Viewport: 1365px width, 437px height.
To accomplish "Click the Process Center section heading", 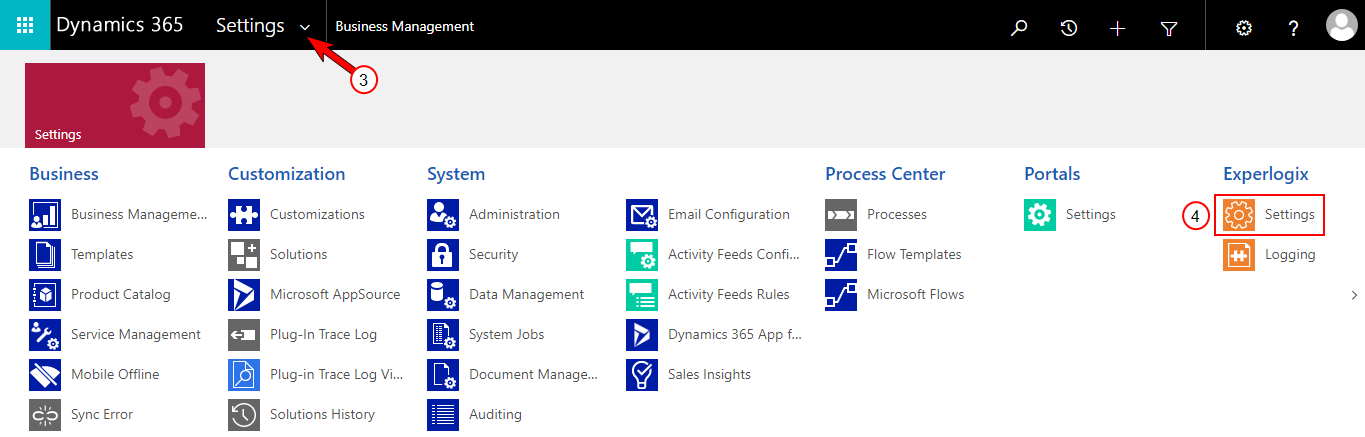I will tap(885, 174).
